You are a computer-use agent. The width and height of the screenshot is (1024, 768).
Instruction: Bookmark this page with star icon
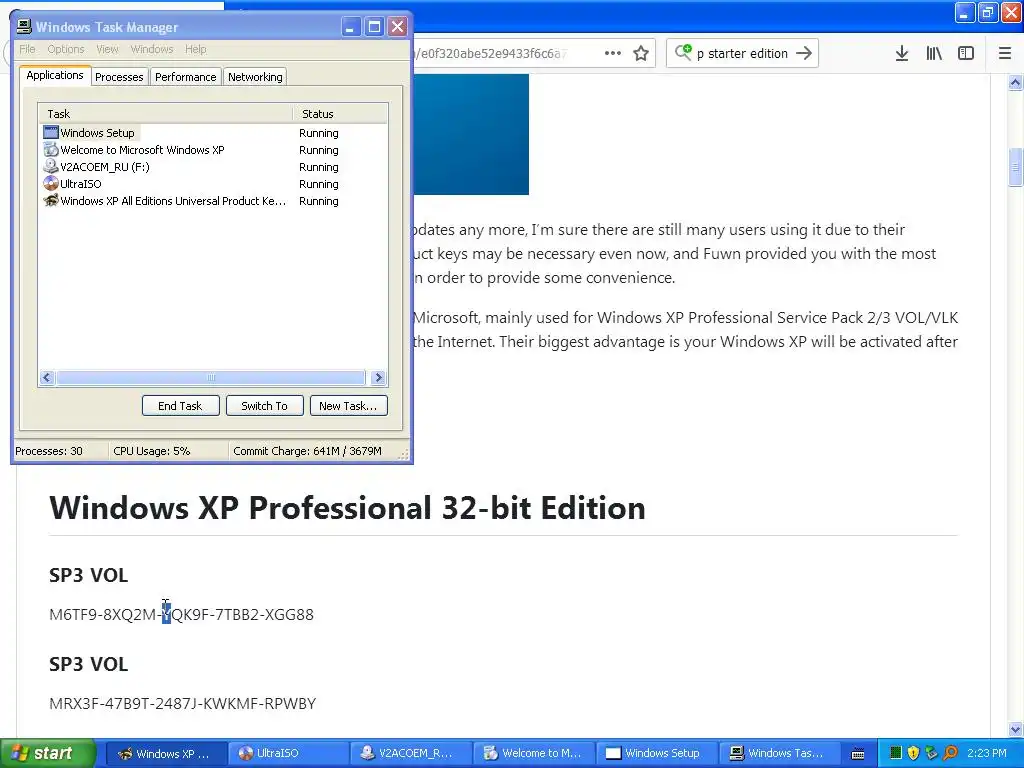point(641,54)
